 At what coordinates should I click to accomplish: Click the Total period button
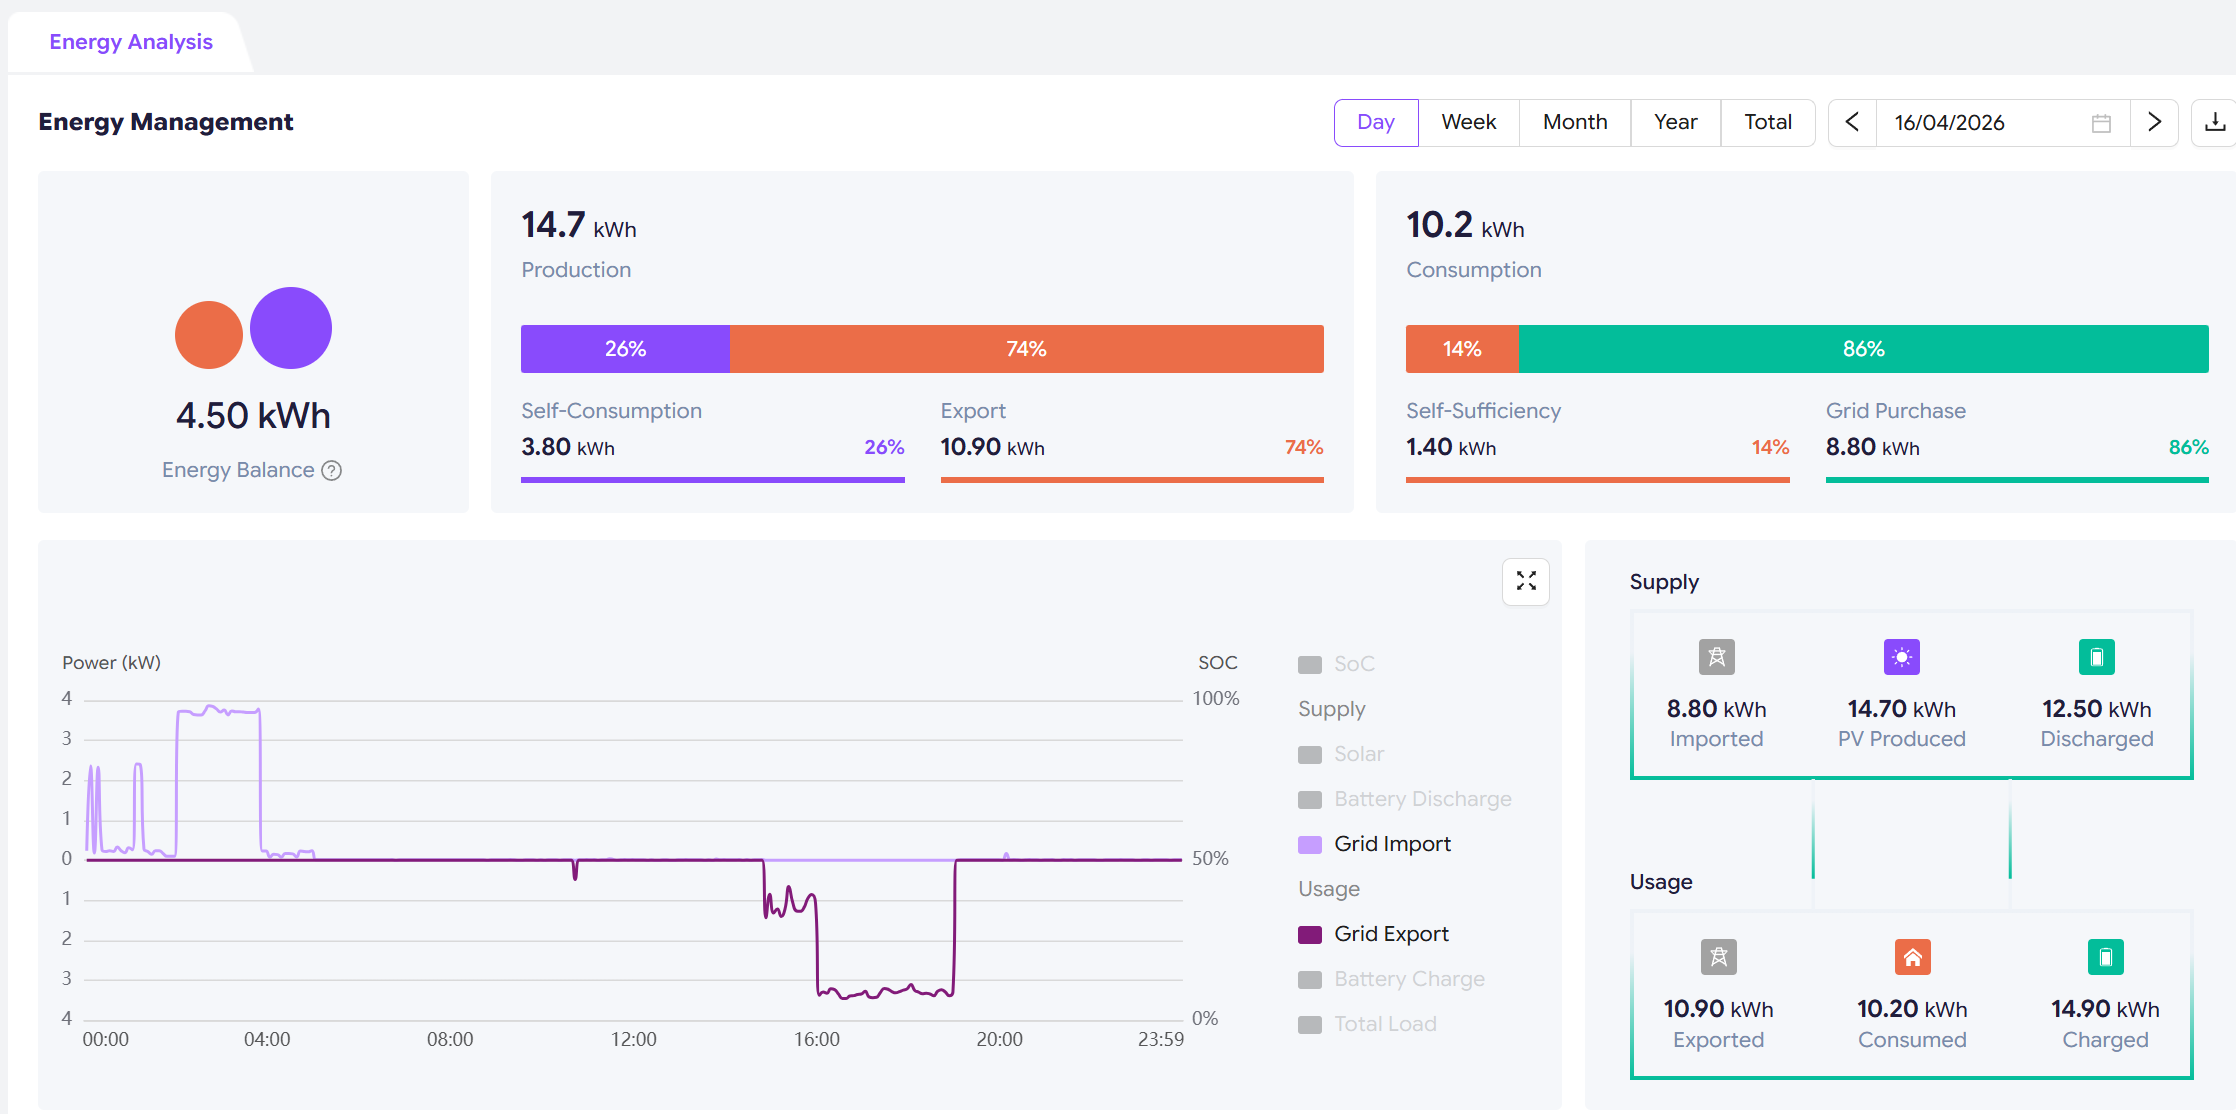pyautogui.click(x=1768, y=123)
